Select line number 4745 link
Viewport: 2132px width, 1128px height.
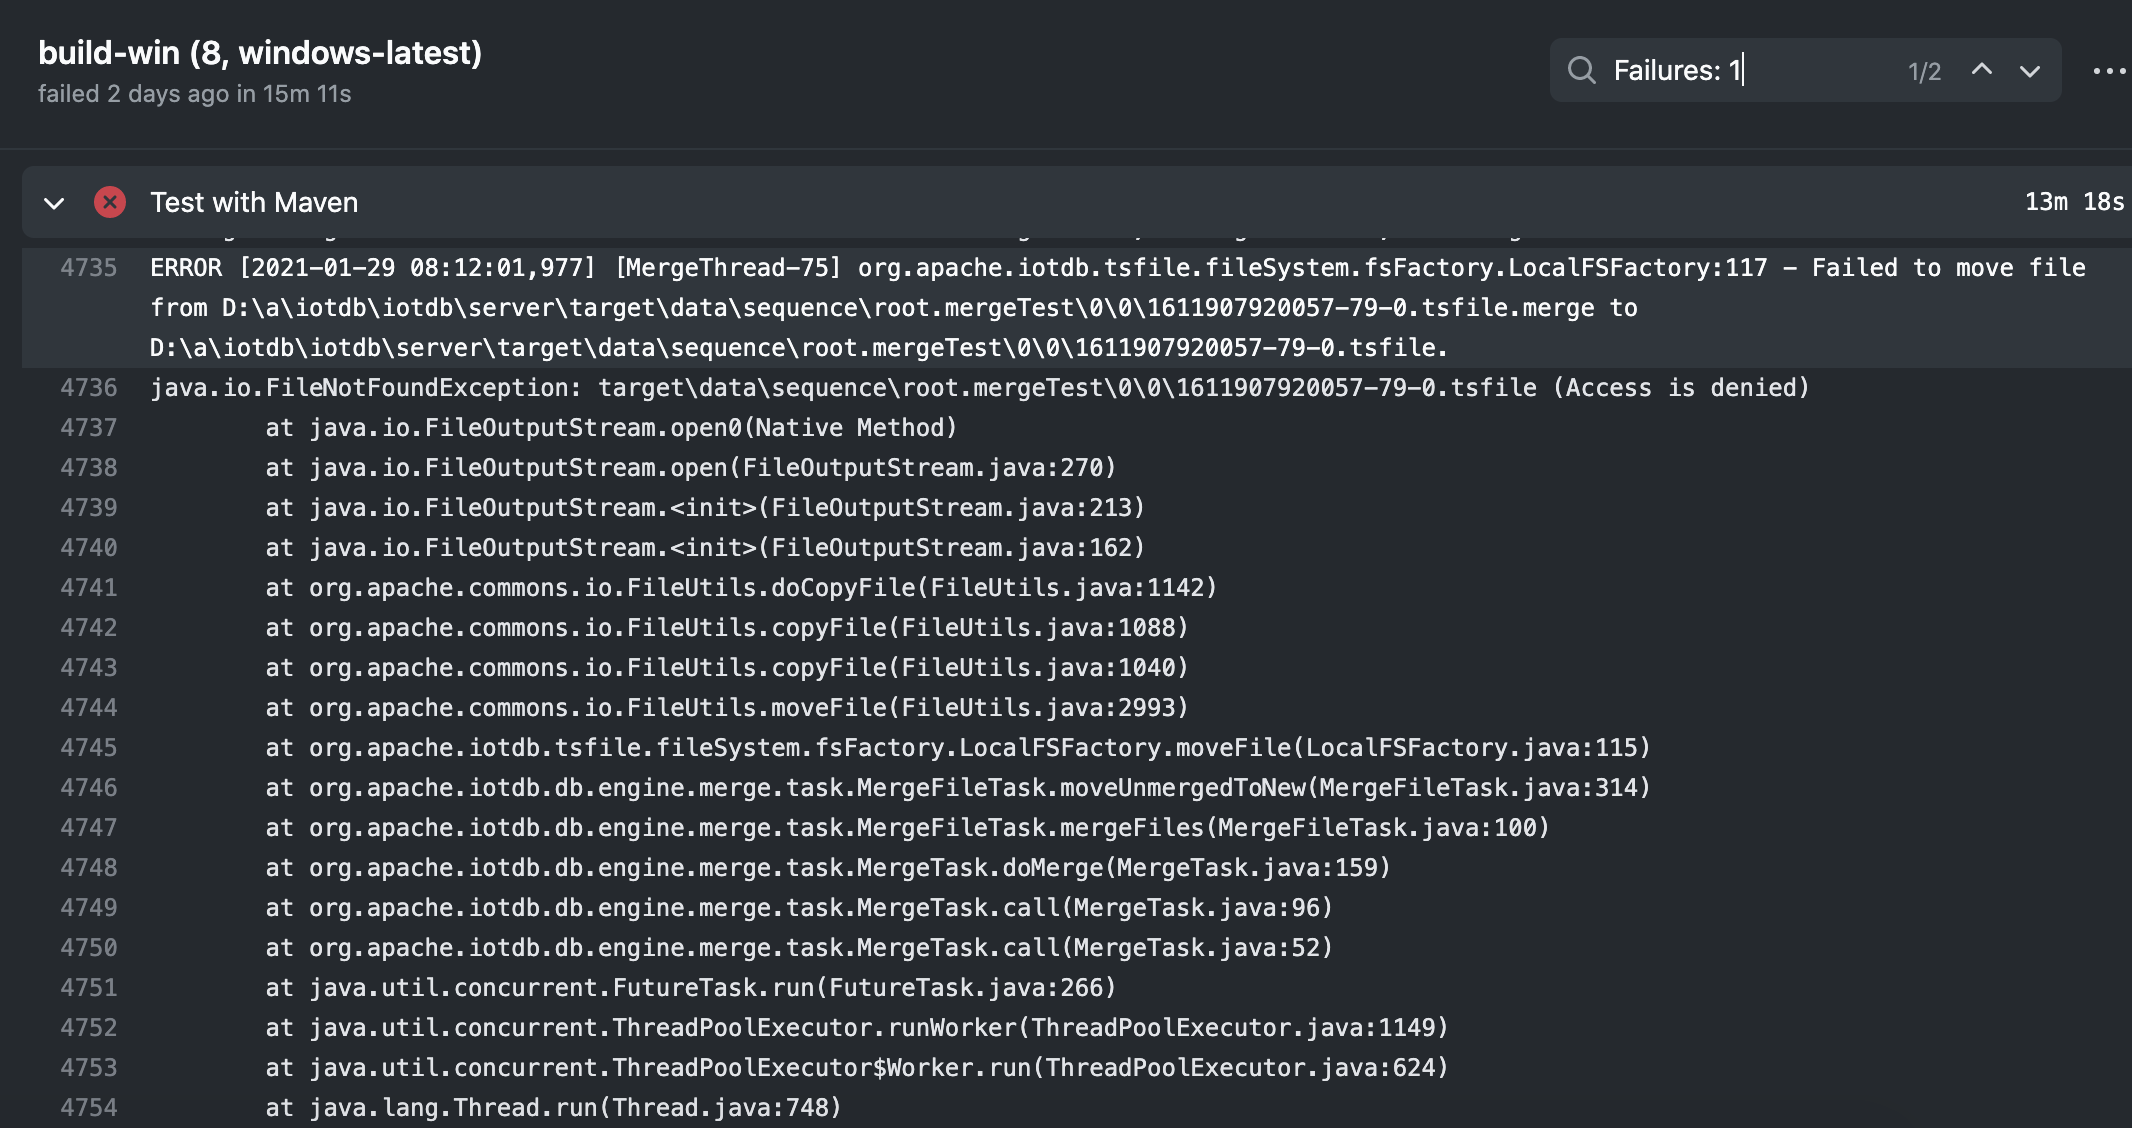(89, 748)
